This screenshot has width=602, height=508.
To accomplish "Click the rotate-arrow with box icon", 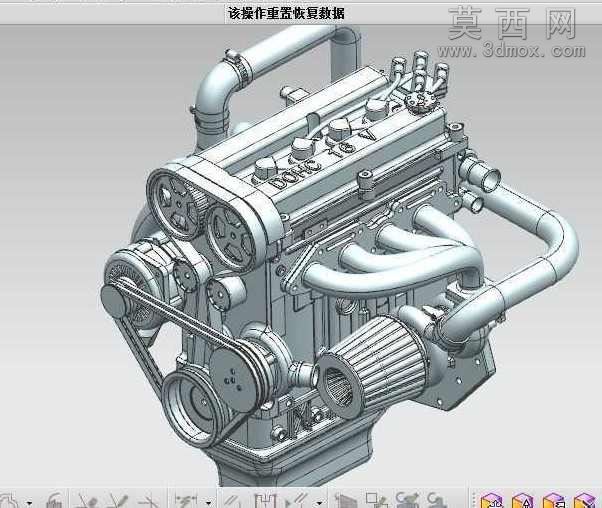I will [407, 500].
